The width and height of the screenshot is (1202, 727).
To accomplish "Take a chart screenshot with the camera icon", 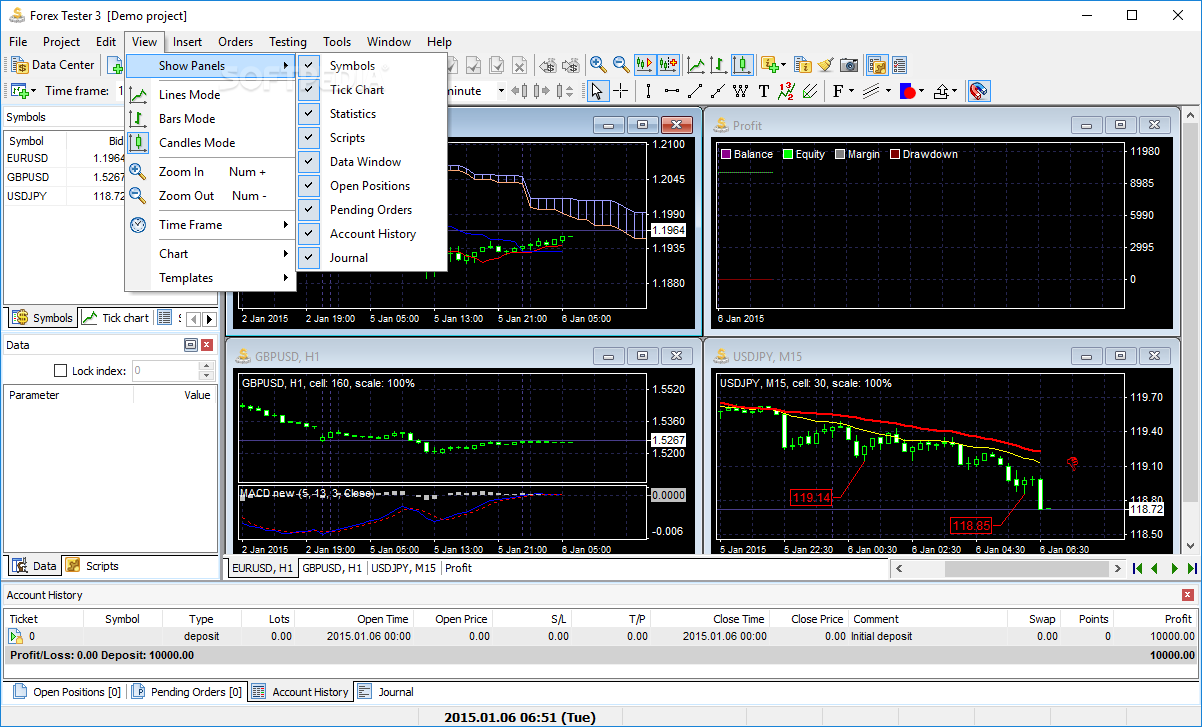I will click(849, 65).
